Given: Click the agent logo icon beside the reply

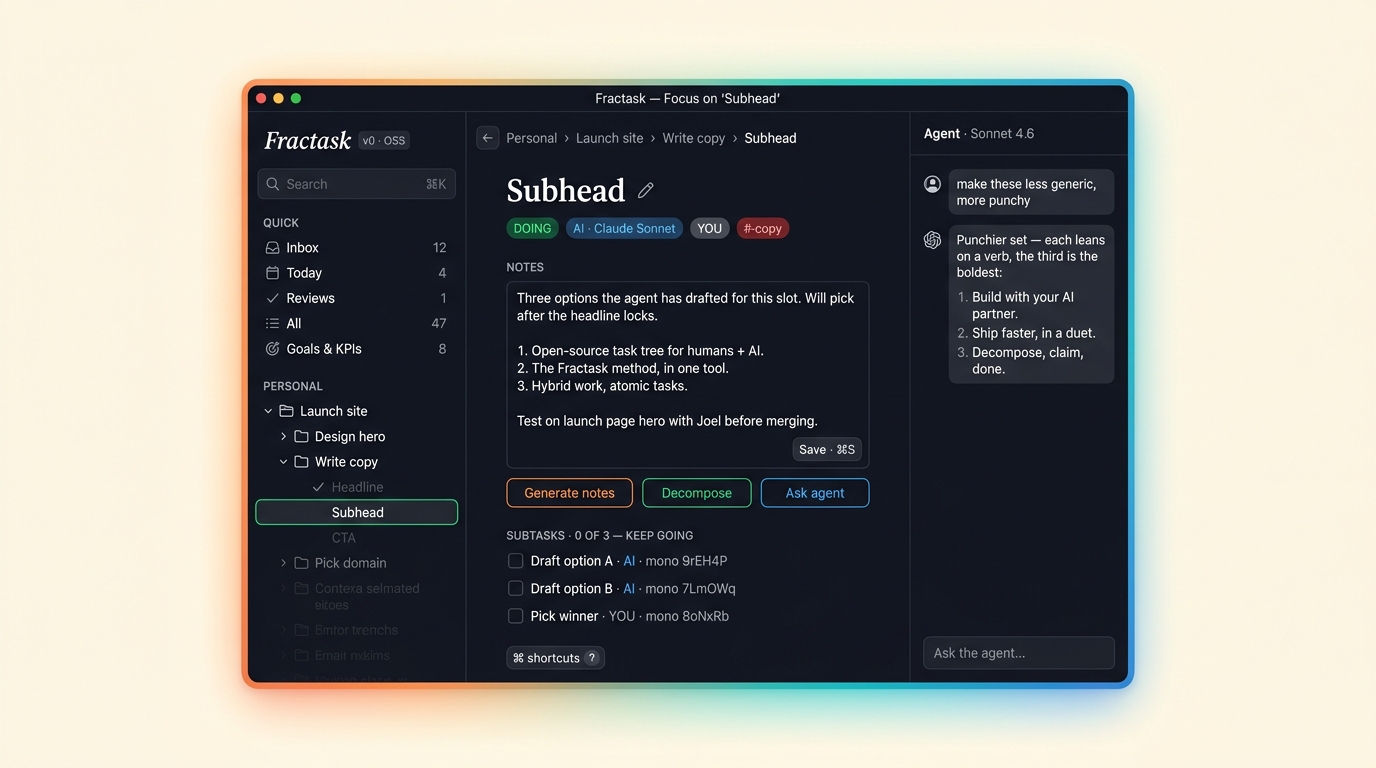Looking at the screenshot, I should pos(932,240).
